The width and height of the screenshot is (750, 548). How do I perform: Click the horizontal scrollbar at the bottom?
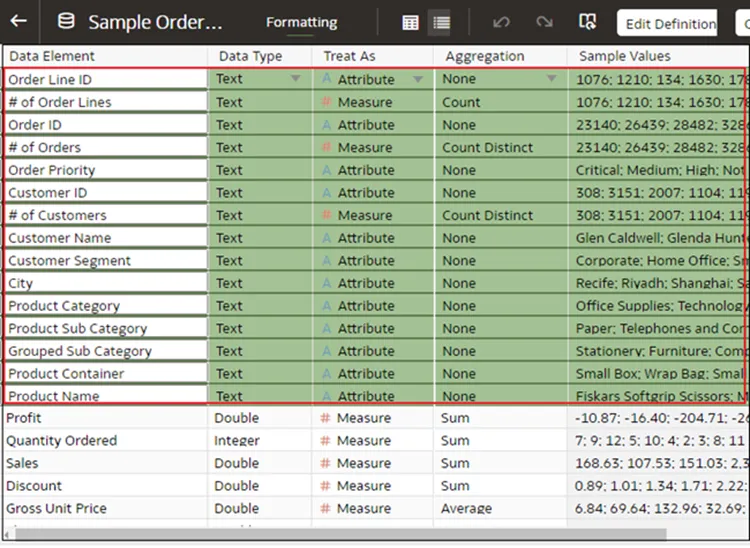(x=340, y=535)
